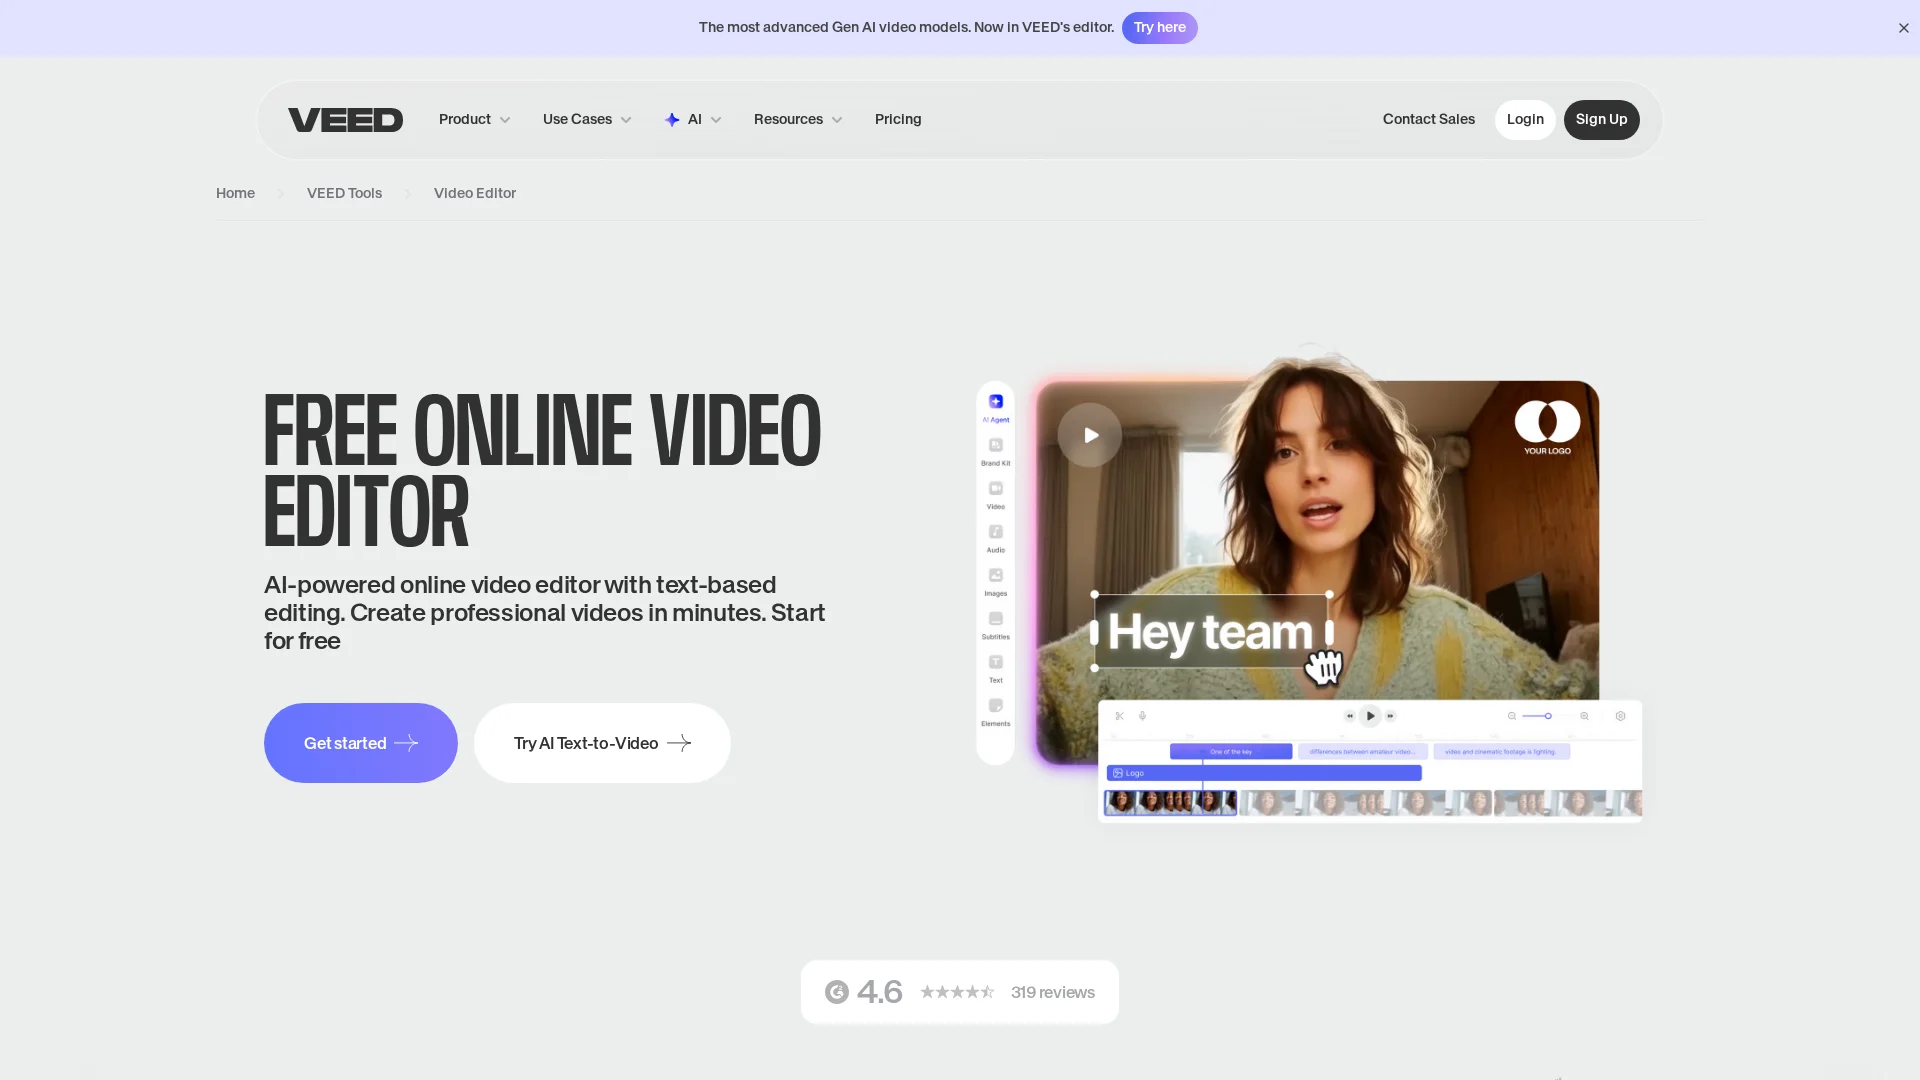The height and width of the screenshot is (1080, 1920).
Task: Click the Get started button
Action: [360, 743]
